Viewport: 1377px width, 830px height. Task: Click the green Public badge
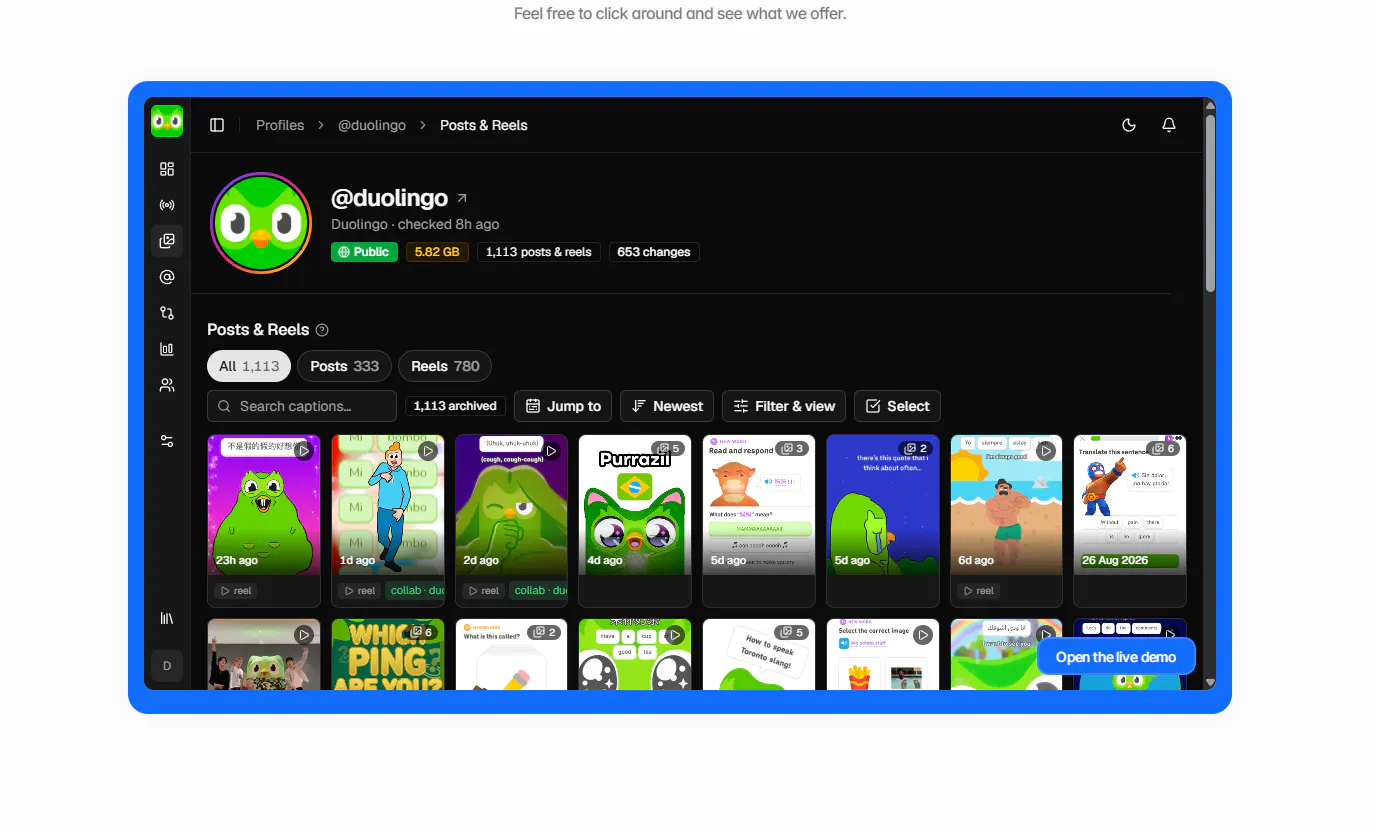tap(364, 252)
